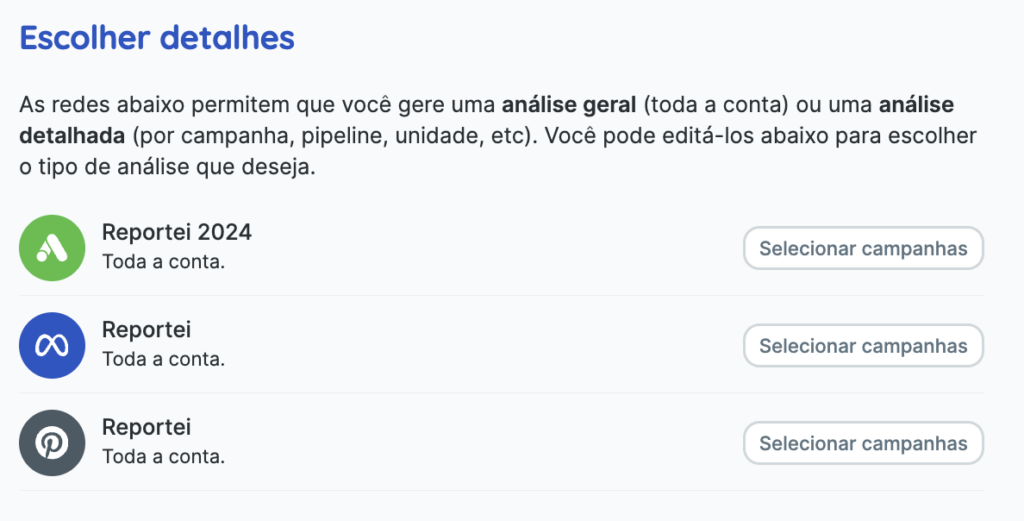
Task: Click "Toda a conta." in the Pinterest row
Action: (x=163, y=457)
